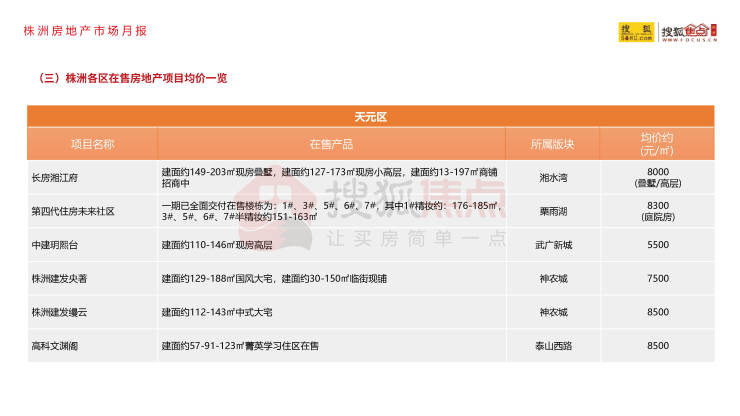Click the 建面约129-188㎡国风大宅 product cell
The image size is (740, 416).
pos(331,279)
